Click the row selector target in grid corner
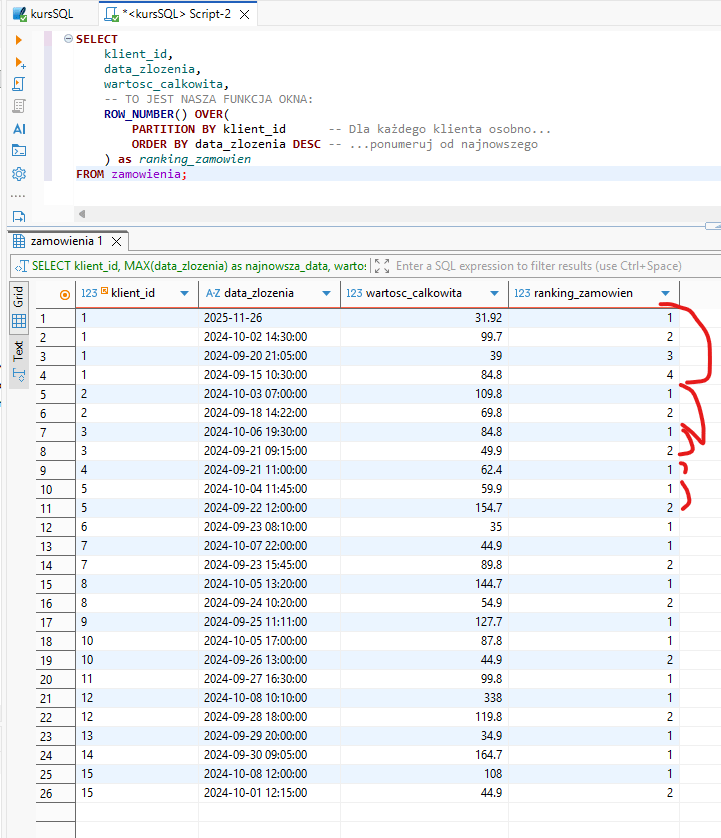 click(65, 294)
